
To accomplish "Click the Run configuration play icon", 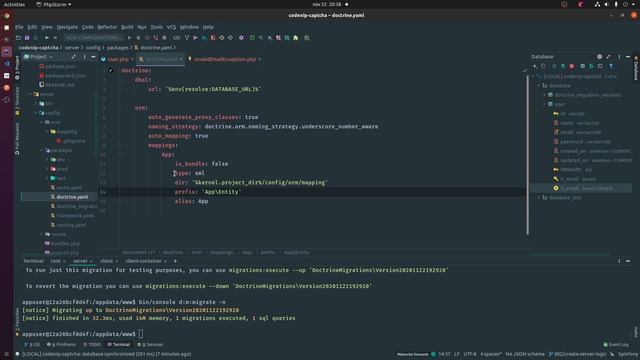I will [129, 38].
